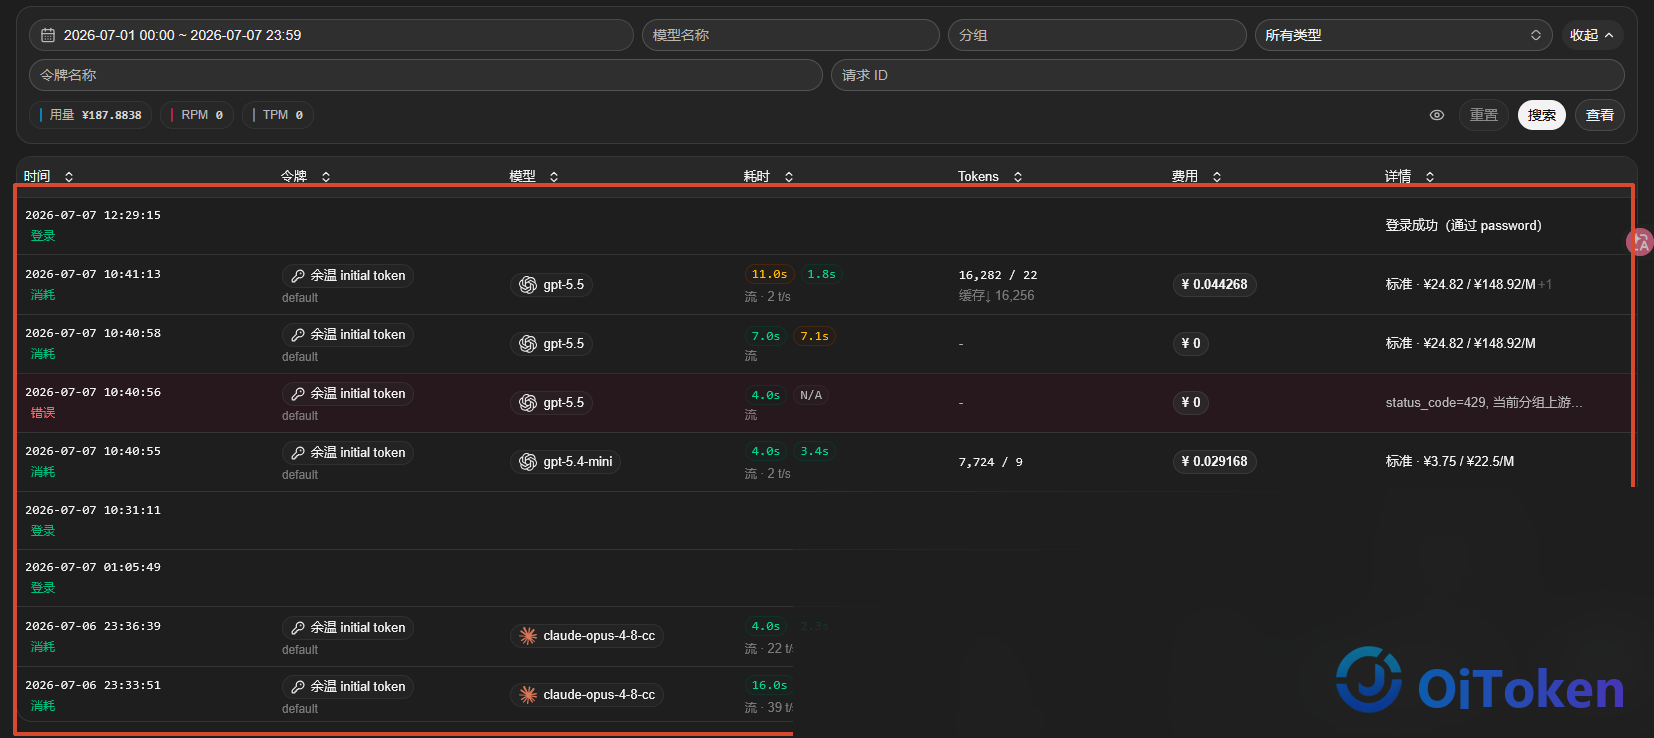Viewport: 1654px width, 738px height.
Task: Click the 令牌名称 input field
Action: pyautogui.click(x=426, y=75)
